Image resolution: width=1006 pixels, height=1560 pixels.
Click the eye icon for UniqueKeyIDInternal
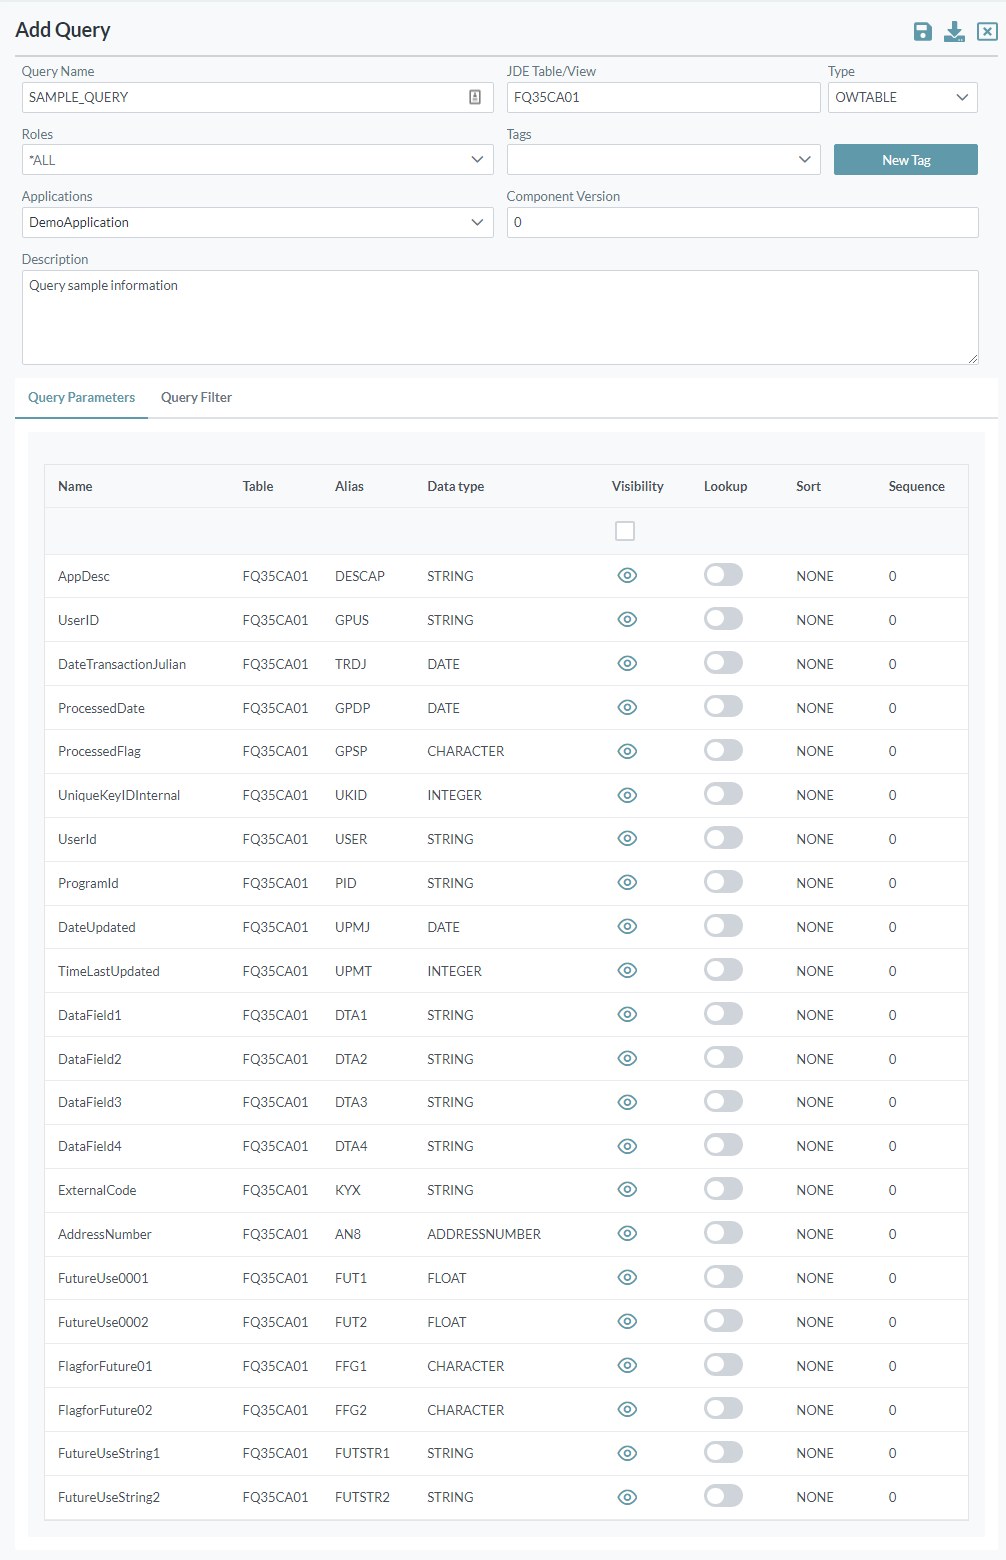[x=627, y=795]
